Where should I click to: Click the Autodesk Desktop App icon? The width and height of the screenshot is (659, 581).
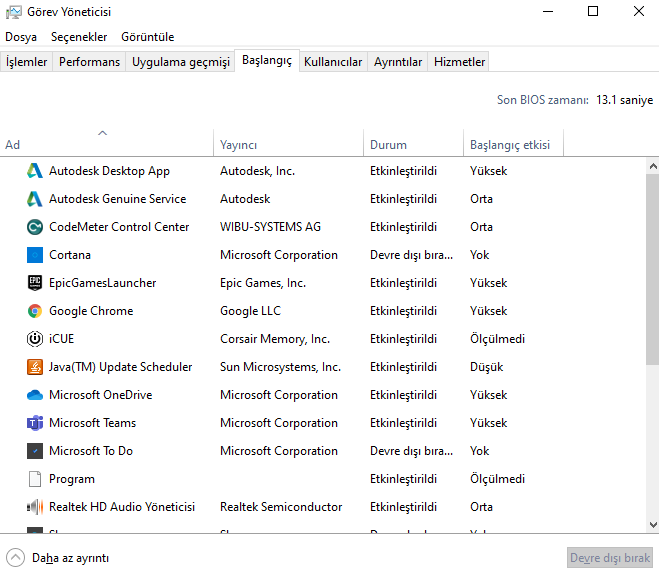pos(35,171)
